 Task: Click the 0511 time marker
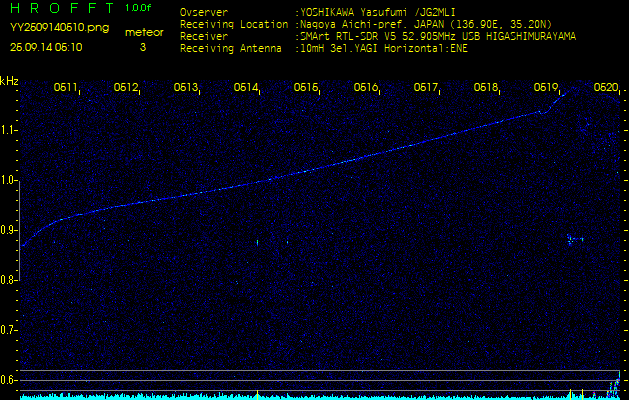pyautogui.click(x=66, y=88)
